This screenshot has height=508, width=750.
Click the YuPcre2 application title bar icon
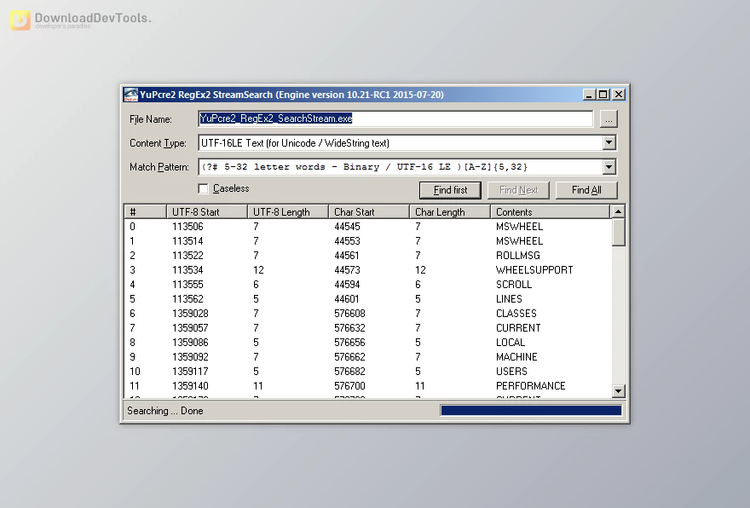(x=131, y=95)
